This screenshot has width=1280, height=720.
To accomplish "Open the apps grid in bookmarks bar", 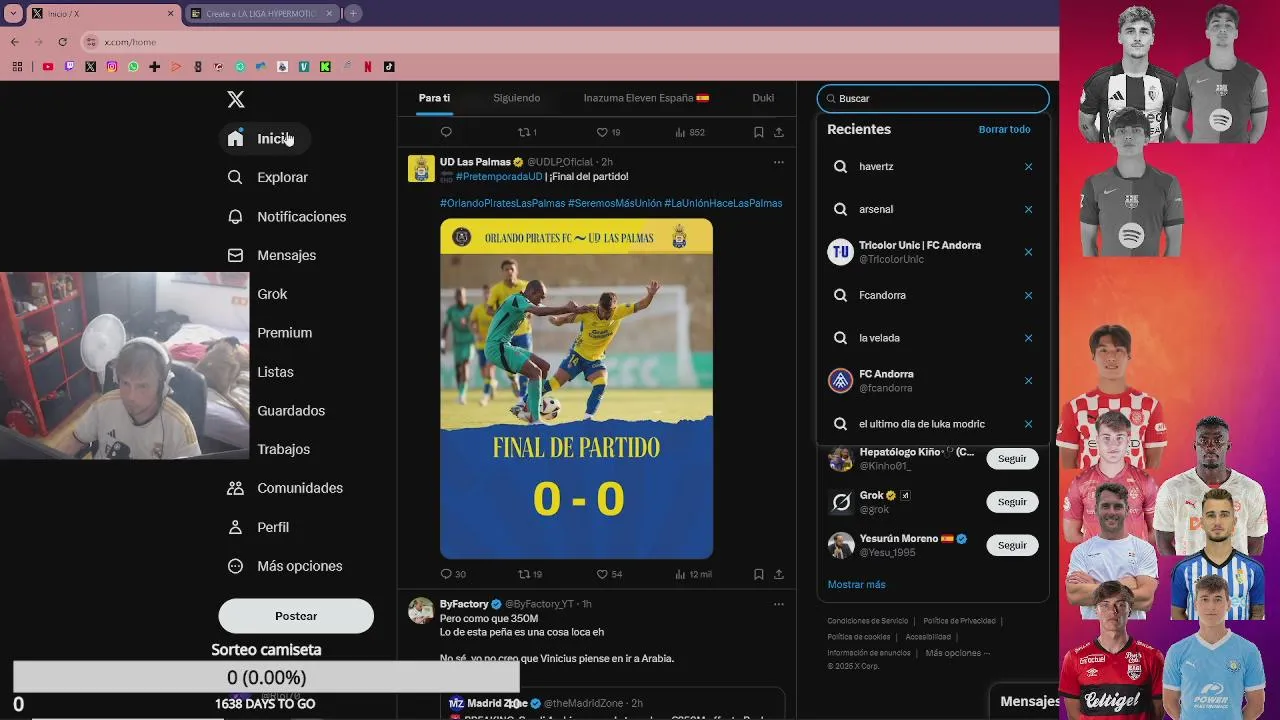I will pyautogui.click(x=17, y=67).
